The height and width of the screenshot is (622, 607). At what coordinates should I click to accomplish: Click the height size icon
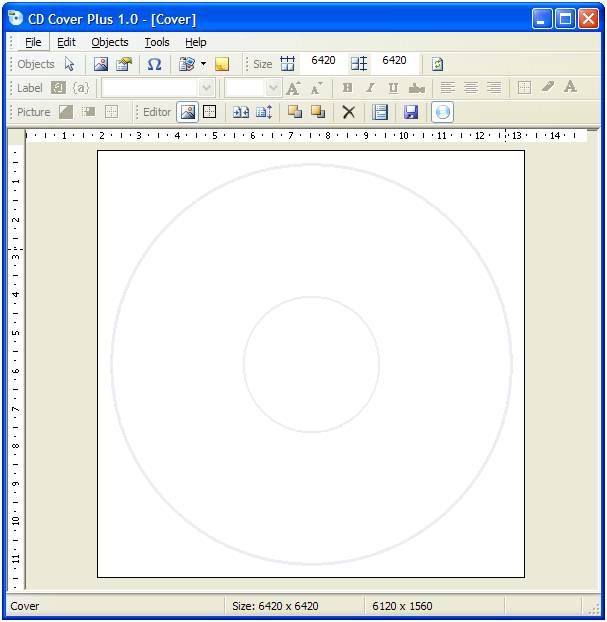(x=359, y=63)
